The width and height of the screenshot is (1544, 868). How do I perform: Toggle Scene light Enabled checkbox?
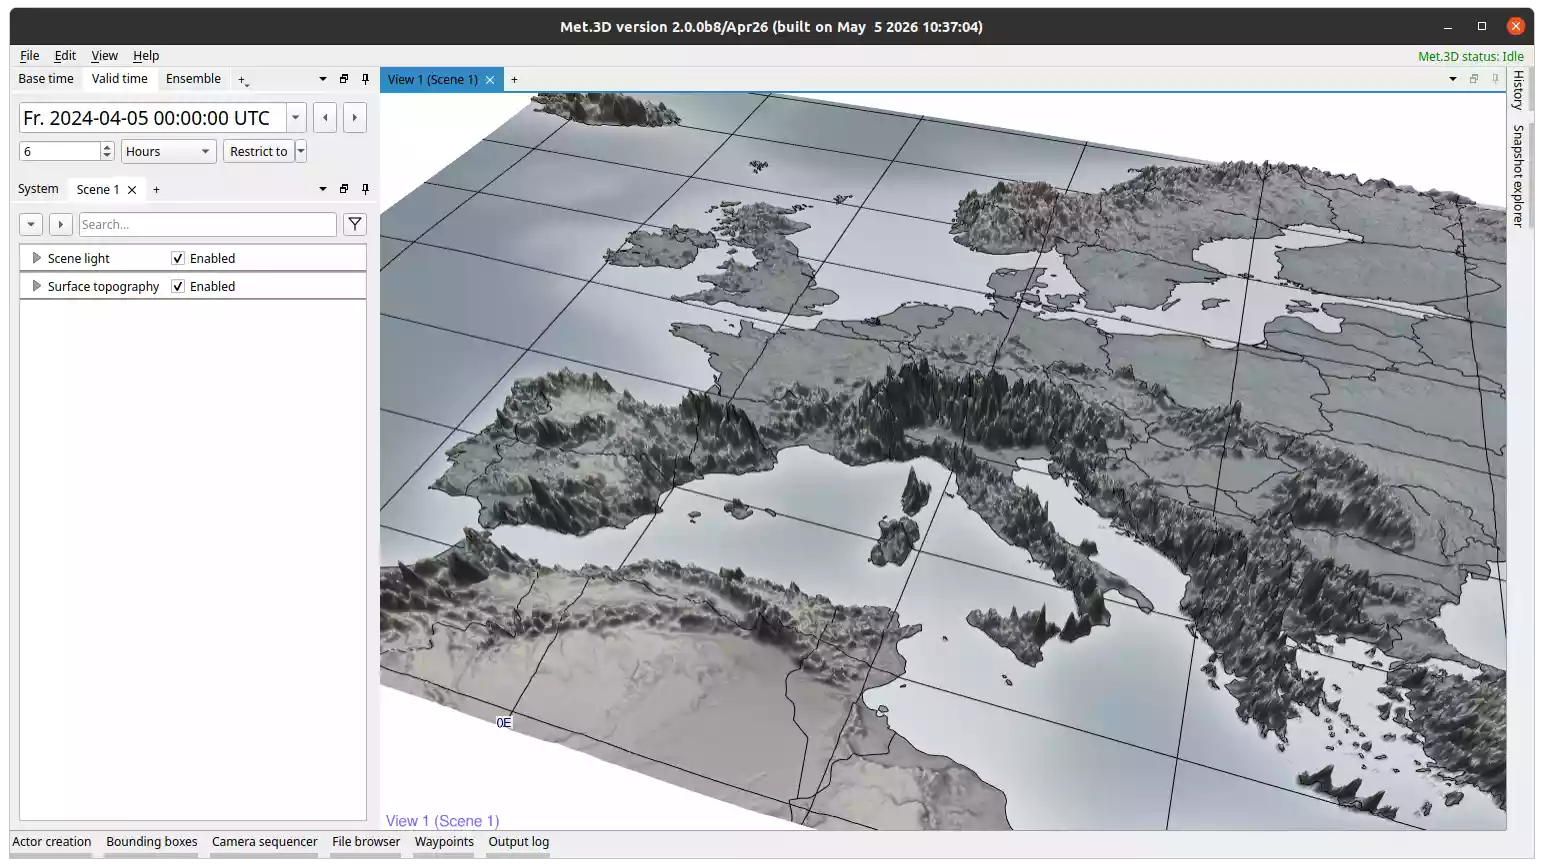point(178,258)
